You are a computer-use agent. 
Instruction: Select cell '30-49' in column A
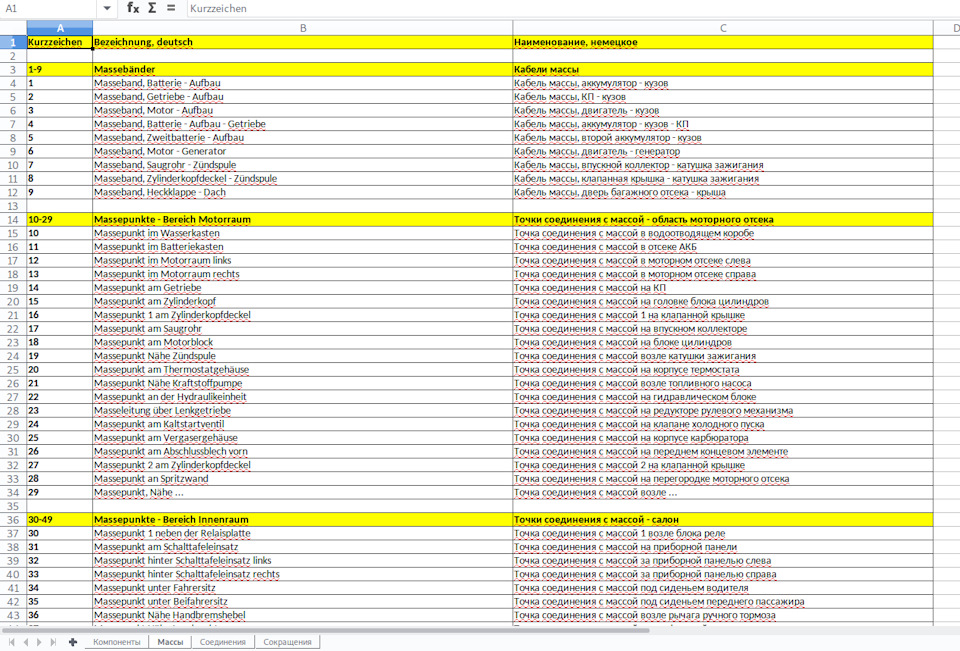tap(60, 519)
